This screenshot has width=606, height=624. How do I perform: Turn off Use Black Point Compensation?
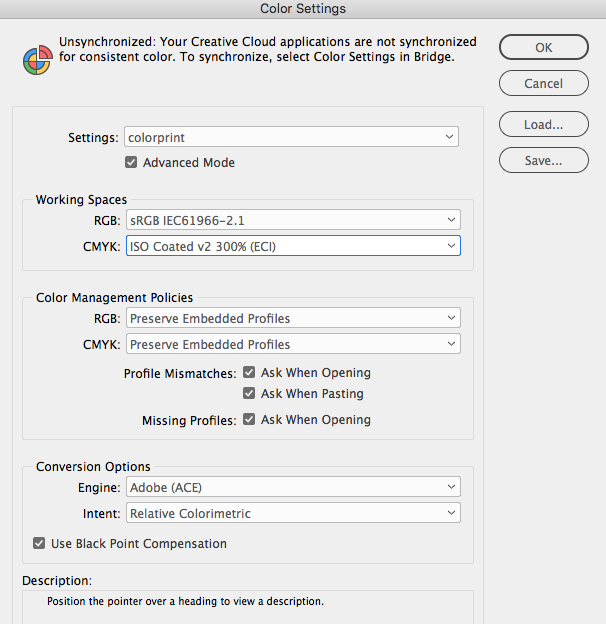tap(39, 544)
